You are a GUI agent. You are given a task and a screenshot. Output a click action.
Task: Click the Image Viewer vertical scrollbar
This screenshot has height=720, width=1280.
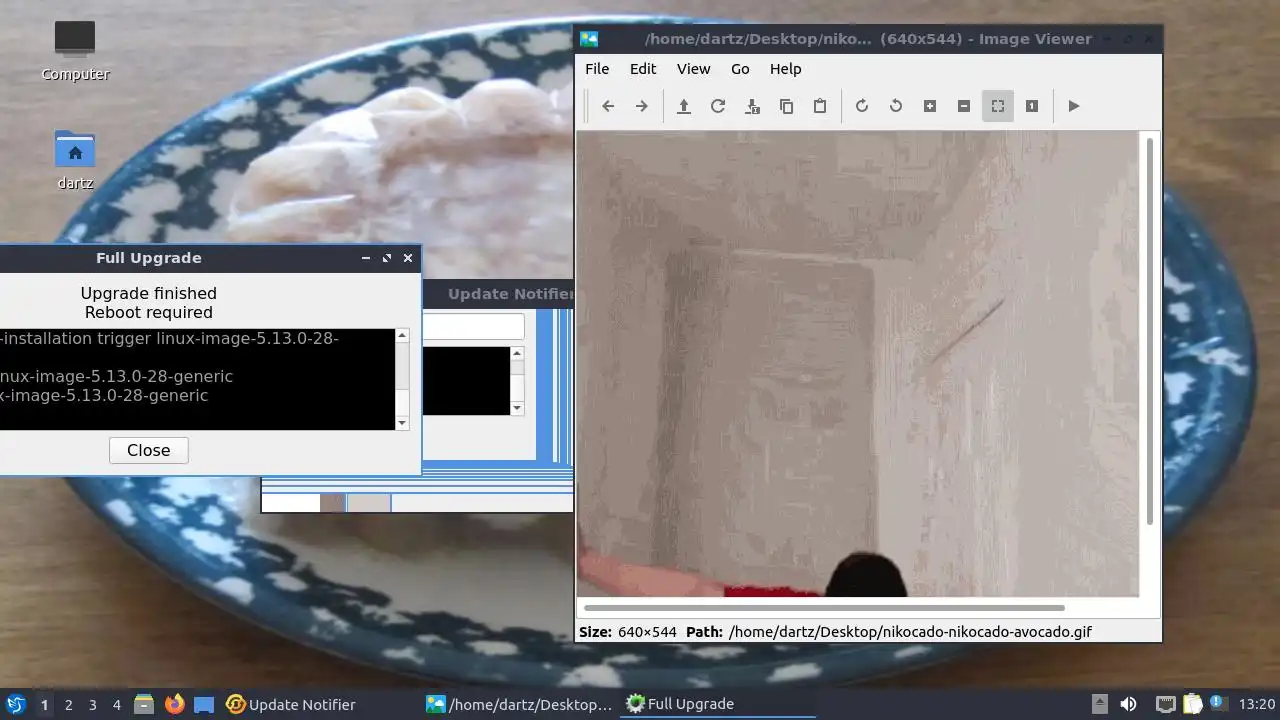[1150, 330]
